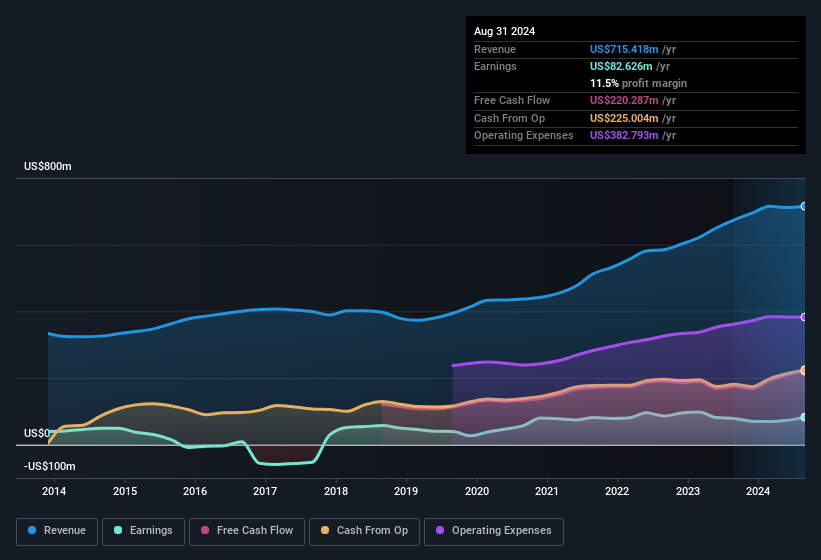The image size is (821, 560).
Task: Click the 2019 x-axis label
Action: [406, 491]
